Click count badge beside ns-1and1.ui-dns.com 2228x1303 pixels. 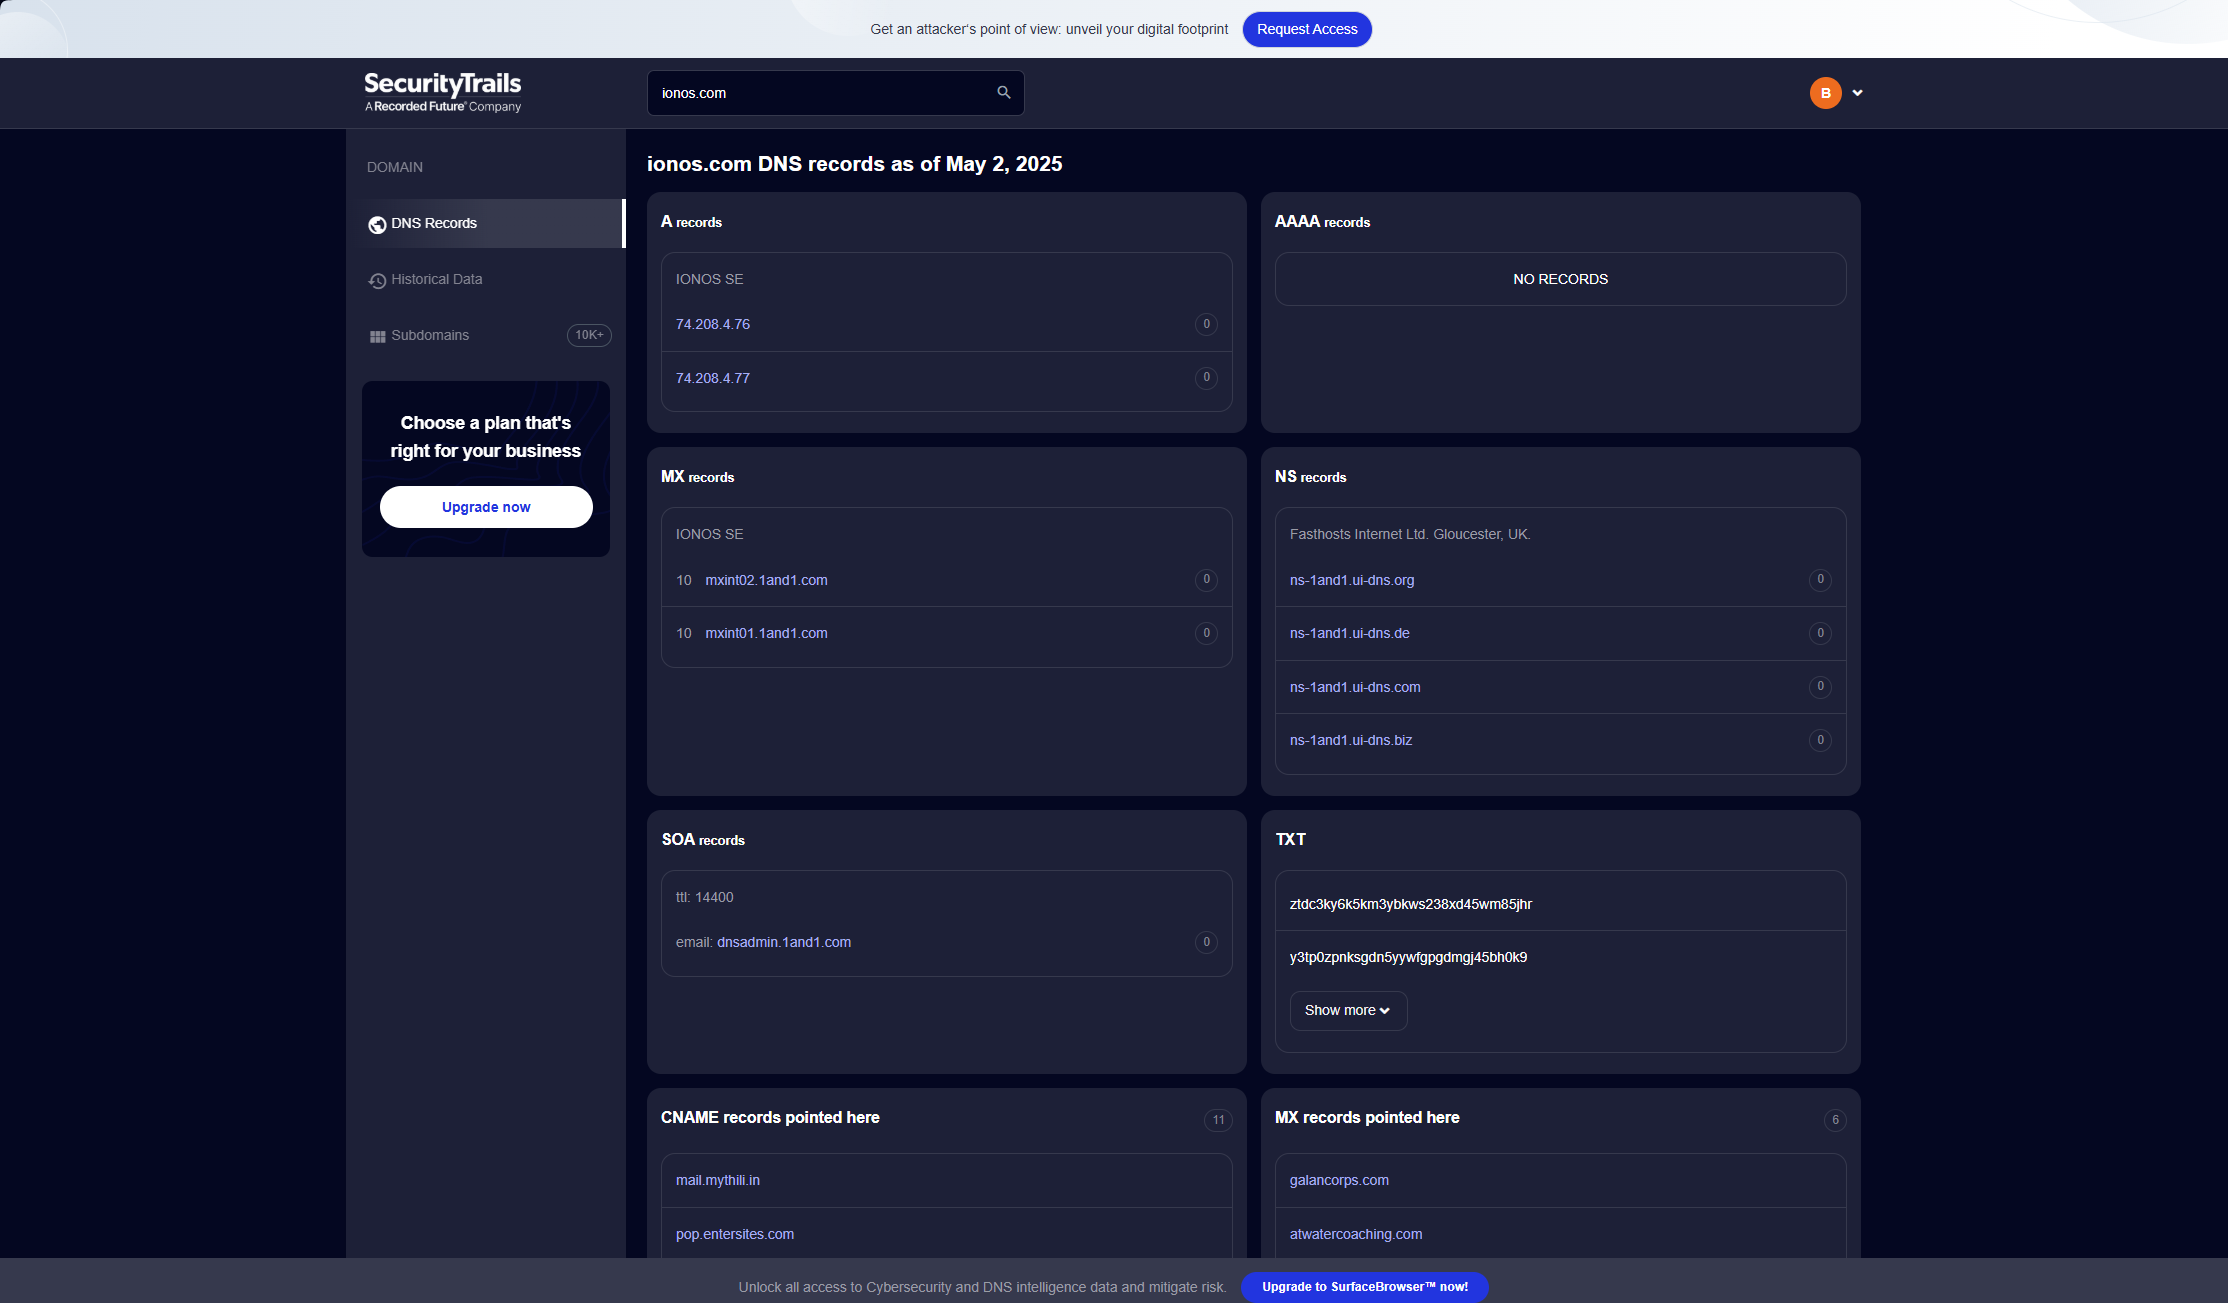1820,687
